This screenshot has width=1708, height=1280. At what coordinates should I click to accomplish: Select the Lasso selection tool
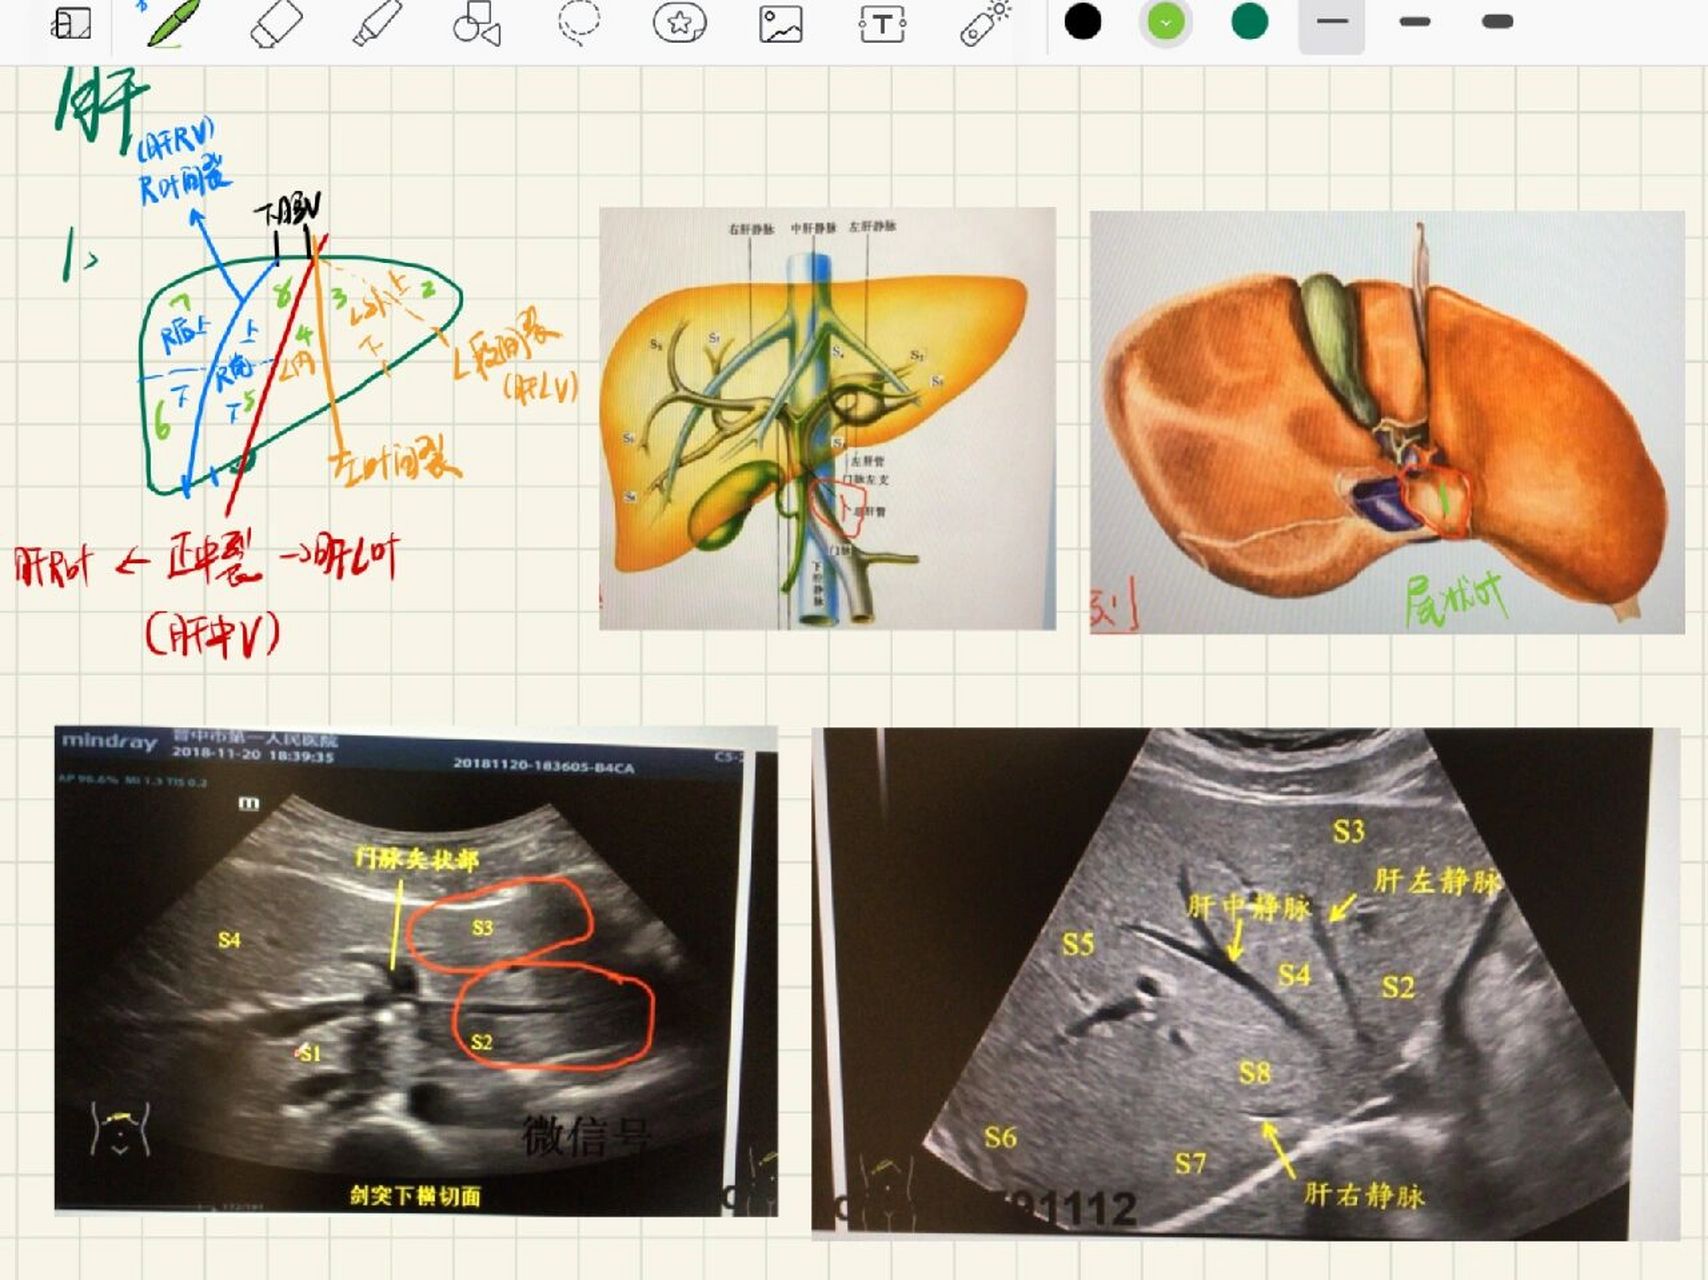click(578, 24)
